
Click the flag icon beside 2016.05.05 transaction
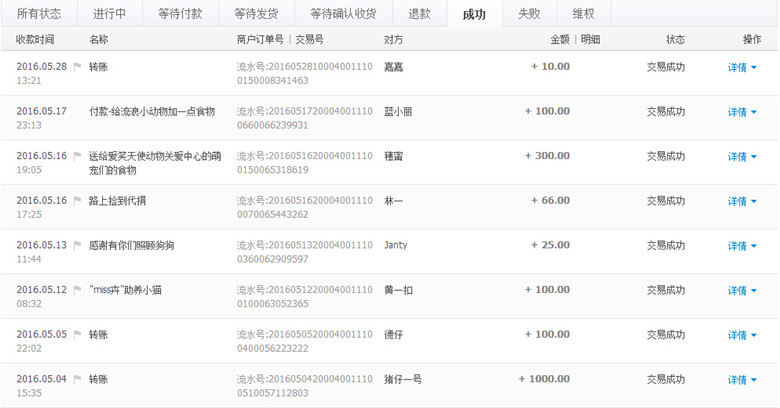77,335
